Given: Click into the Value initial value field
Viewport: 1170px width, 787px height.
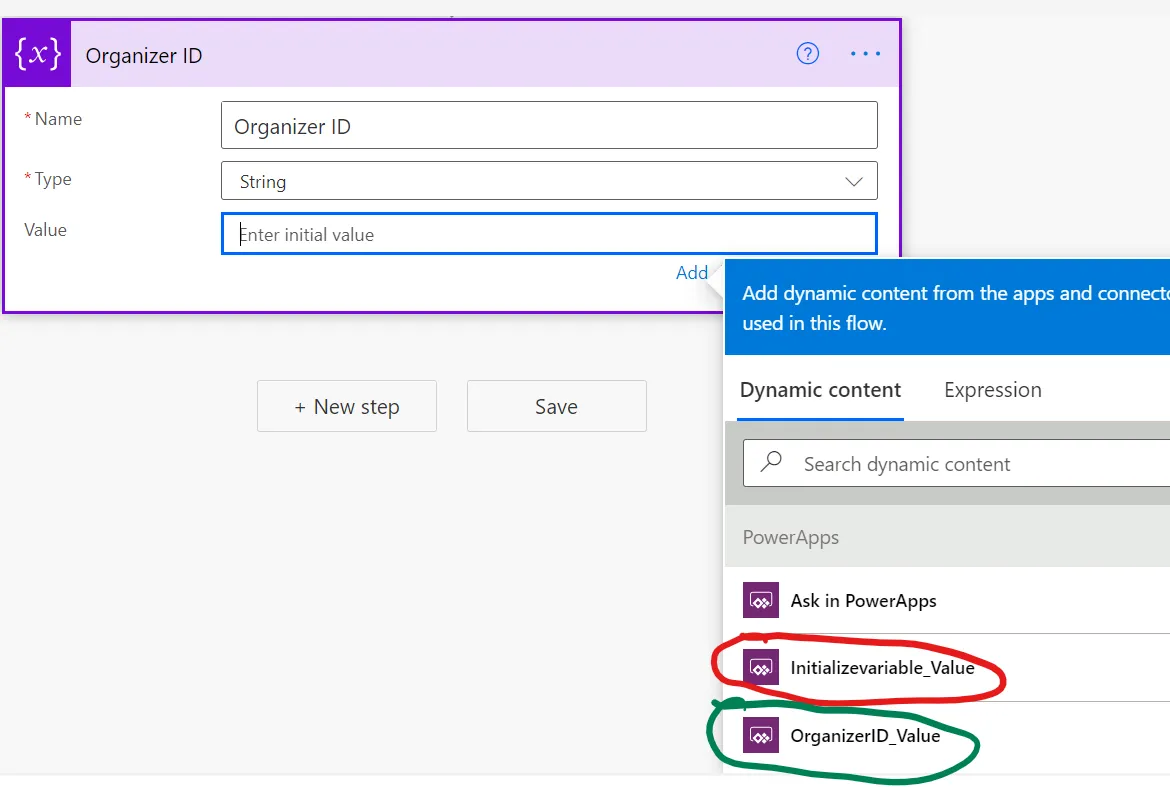Looking at the screenshot, I should point(548,235).
